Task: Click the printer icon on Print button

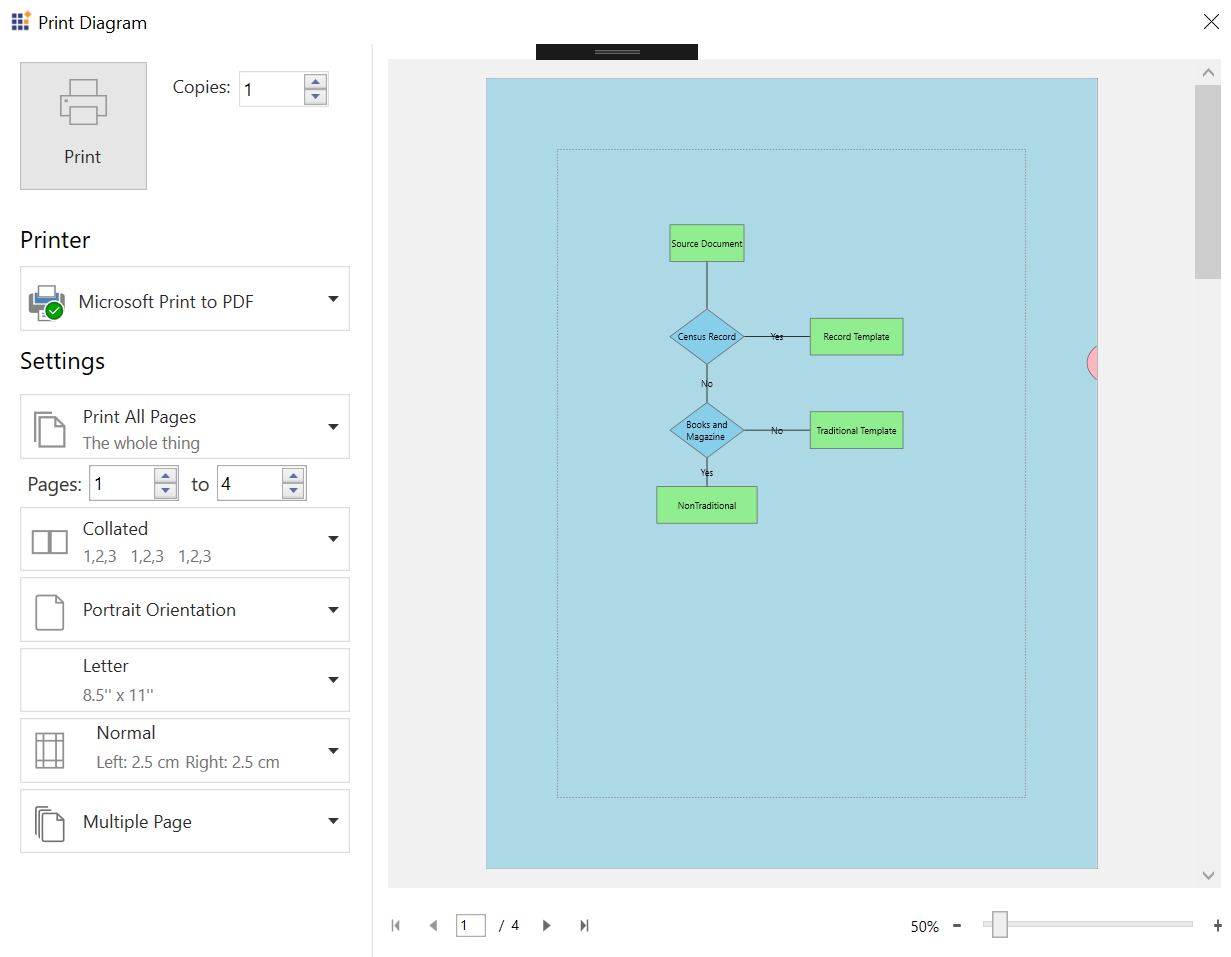Action: 83,102
